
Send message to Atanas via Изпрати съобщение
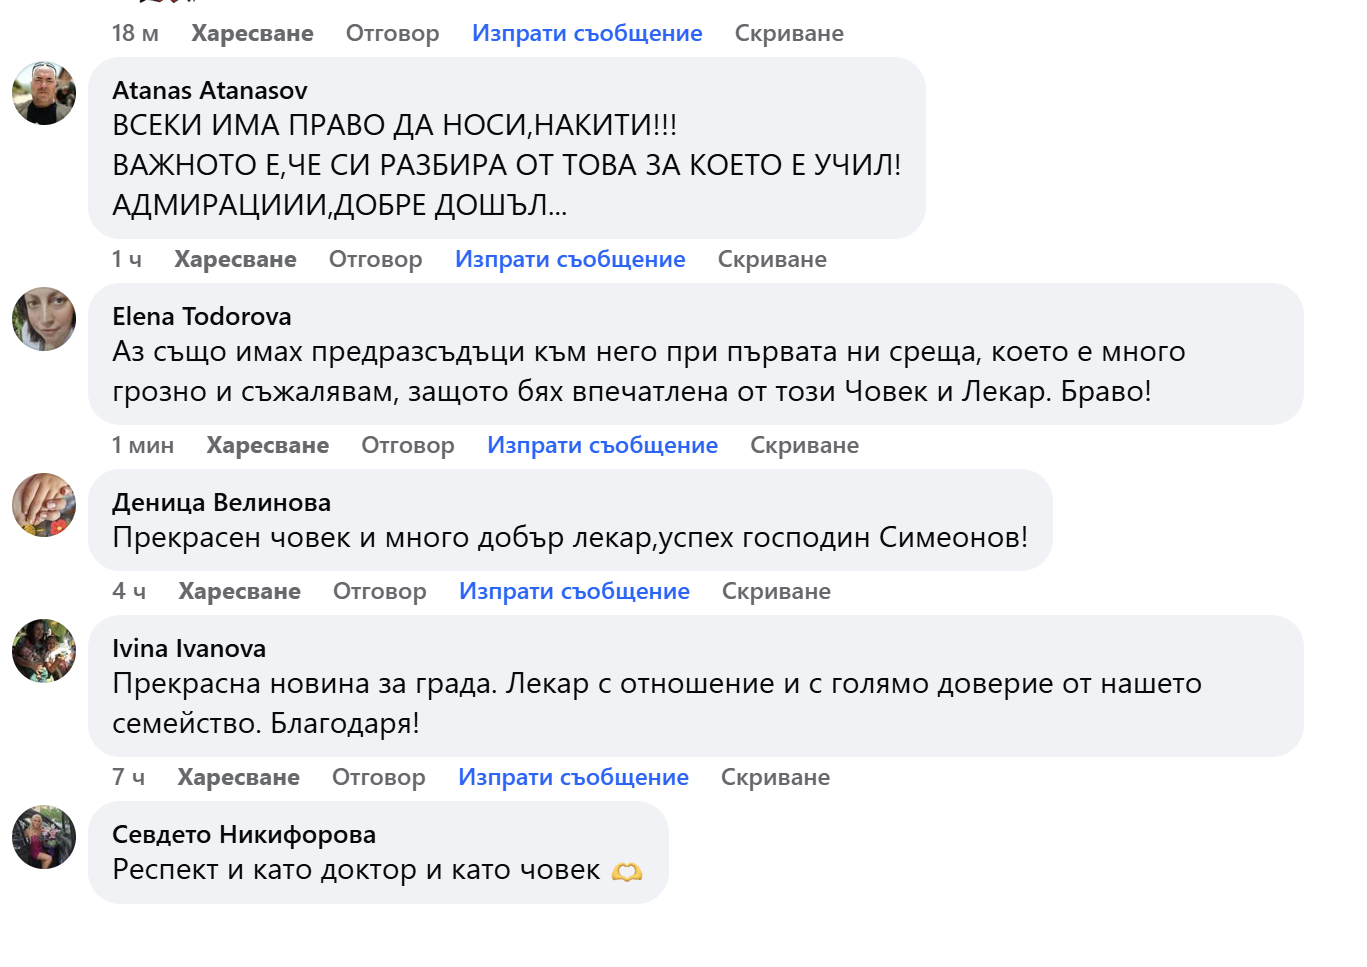(x=570, y=259)
